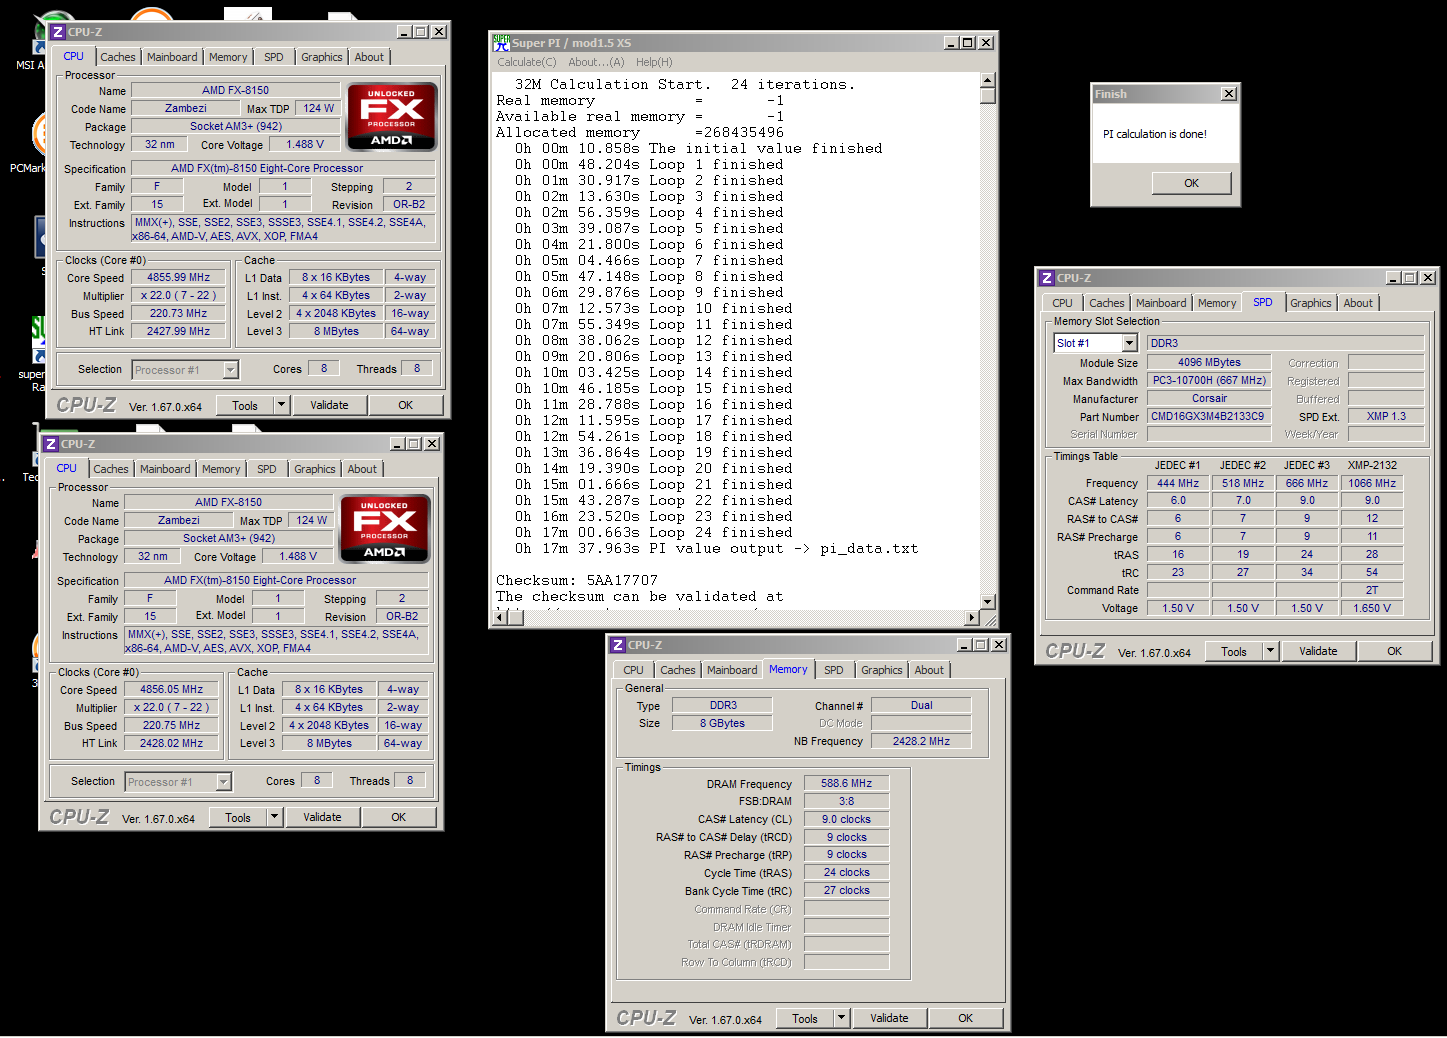Viewport: 1447px width, 1038px height.
Task: Click the up arrow of Super PI's vertical scrollbar
Action: click(988, 80)
